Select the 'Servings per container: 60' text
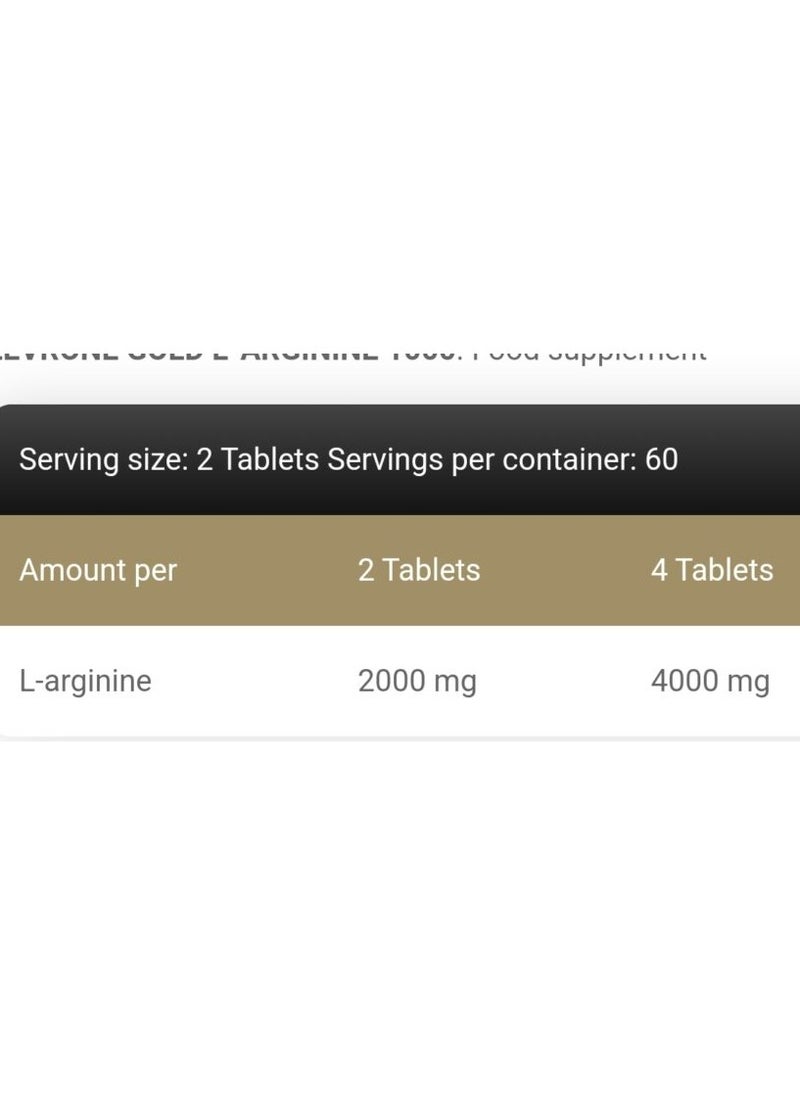 [502, 460]
